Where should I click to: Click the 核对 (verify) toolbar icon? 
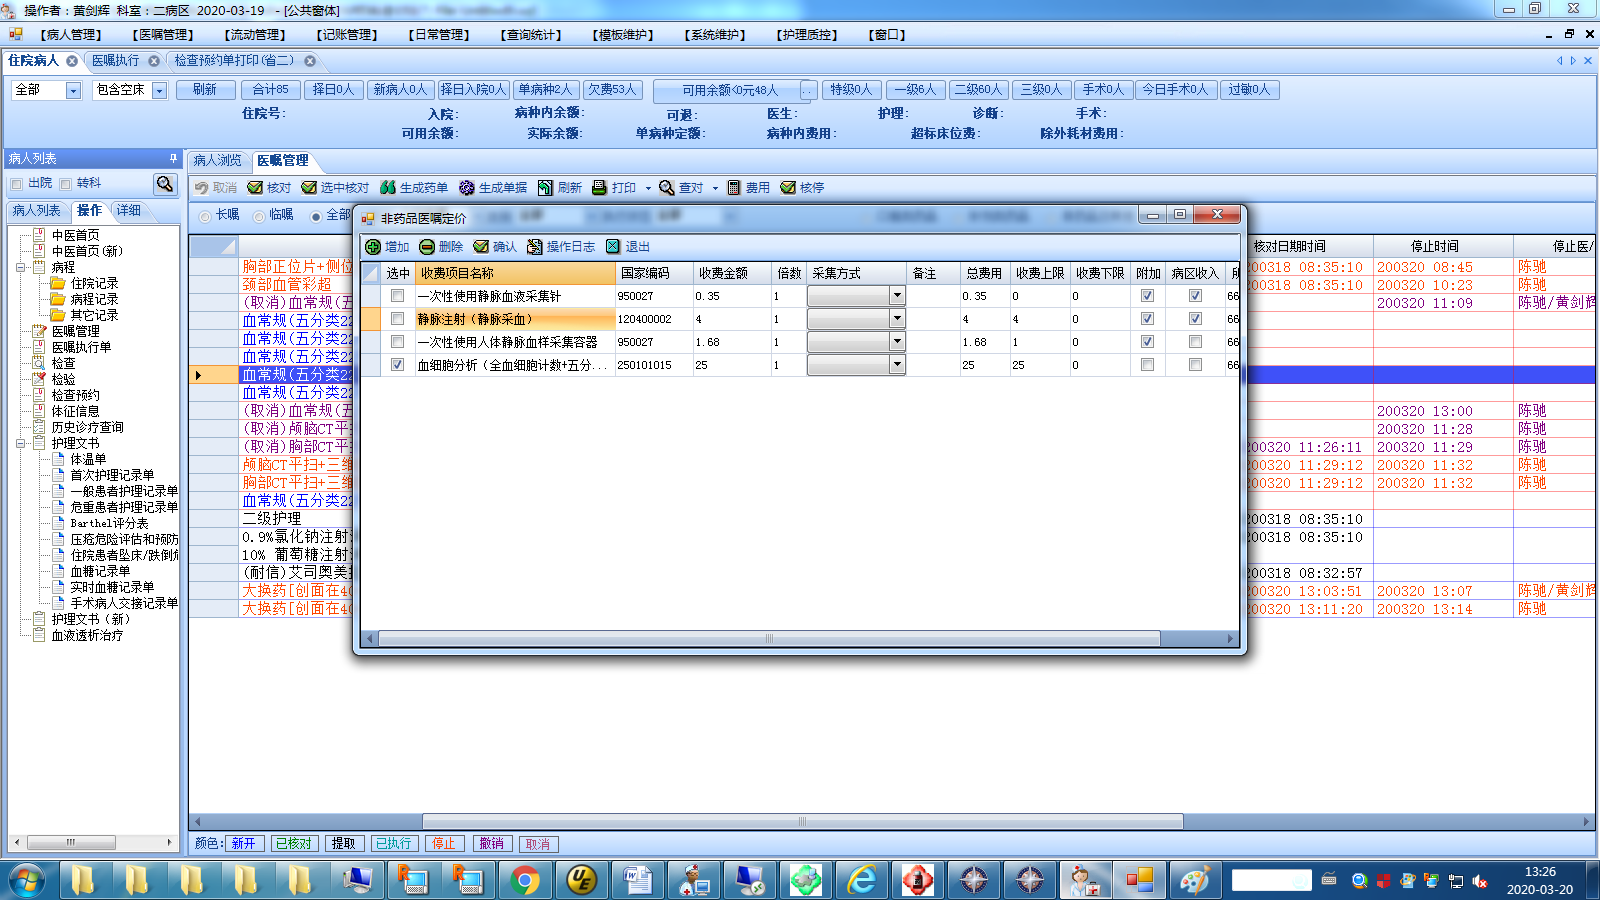point(255,188)
